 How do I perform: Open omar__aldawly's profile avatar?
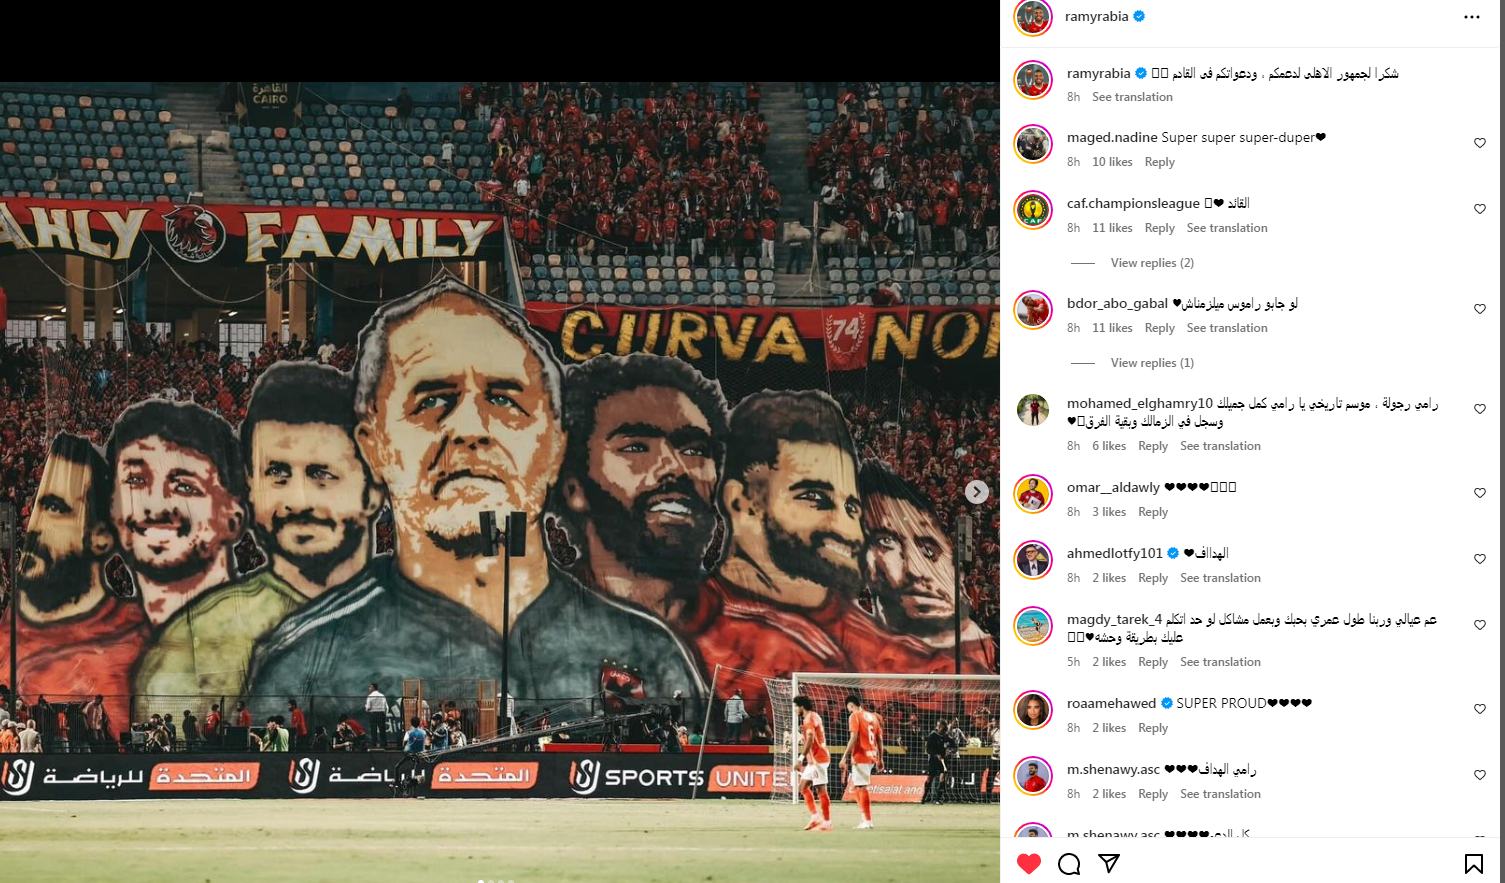point(1033,494)
